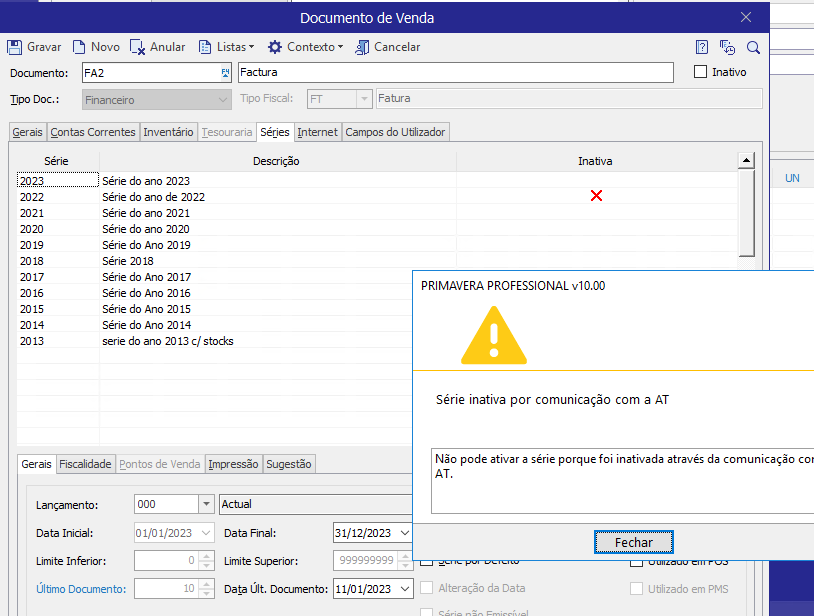This screenshot has height=616, width=814.
Task: Click the magnifier search icon
Action: coord(753,47)
